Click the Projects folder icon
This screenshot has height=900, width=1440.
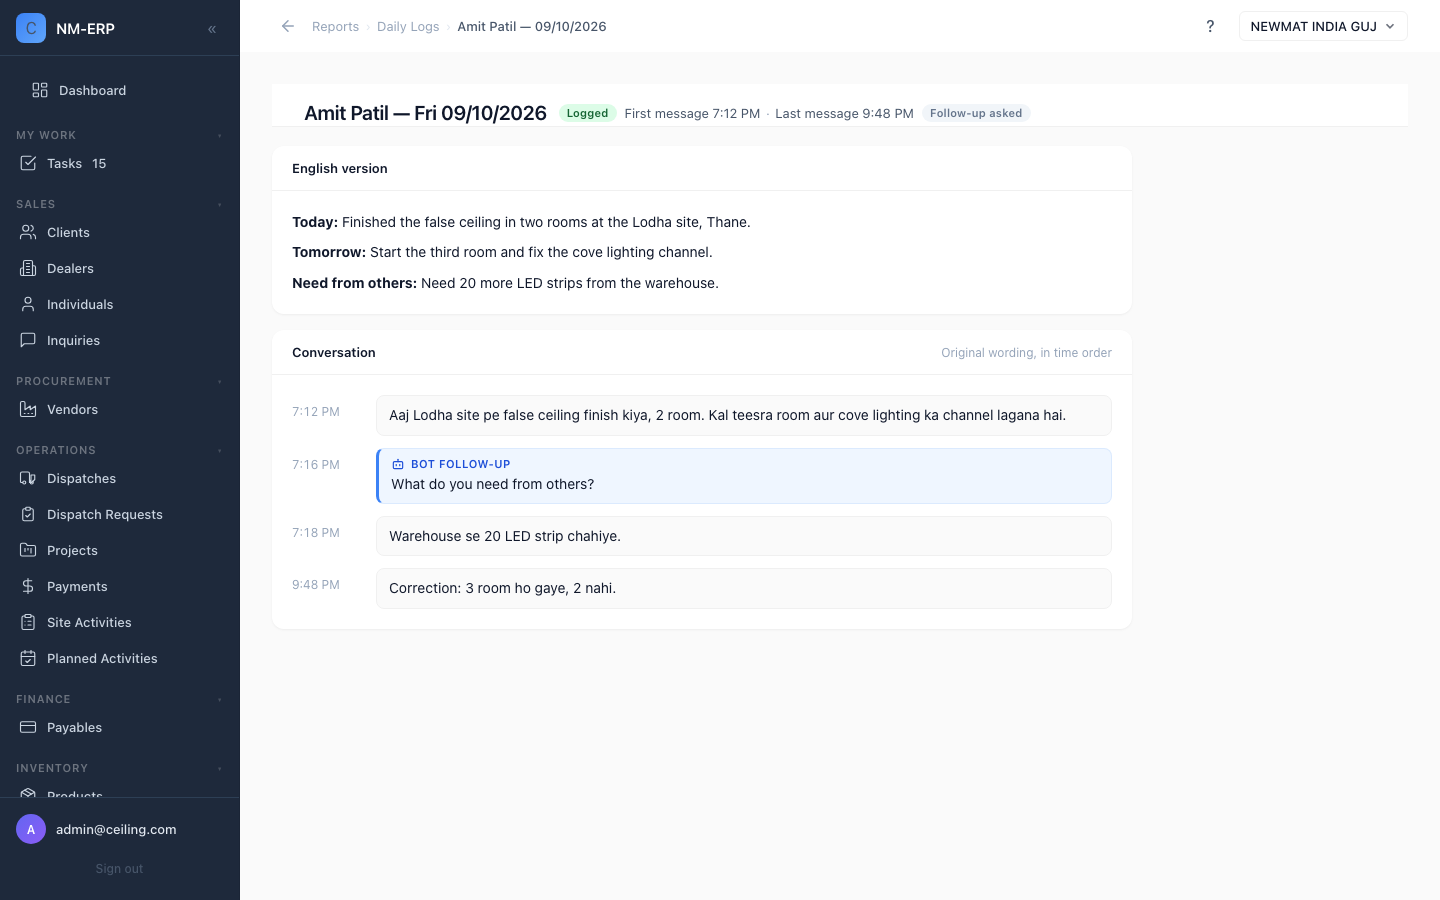(x=28, y=550)
